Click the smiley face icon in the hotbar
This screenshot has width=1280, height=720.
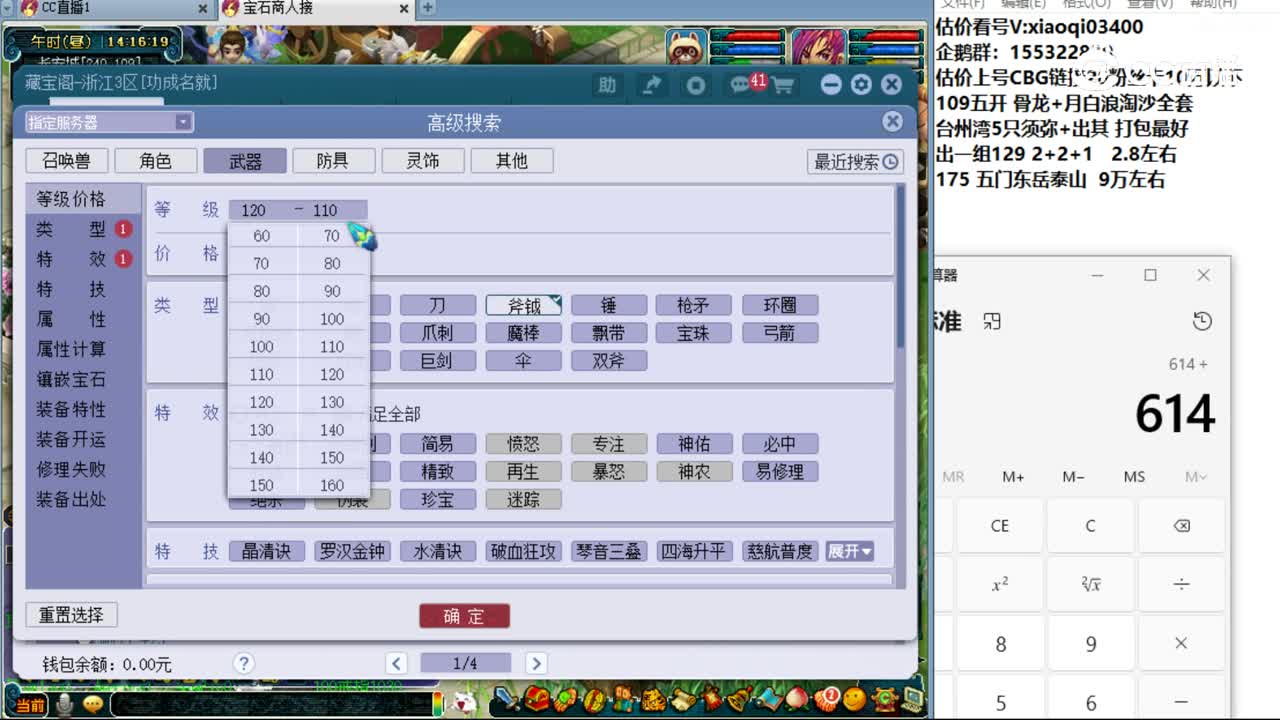(853, 698)
